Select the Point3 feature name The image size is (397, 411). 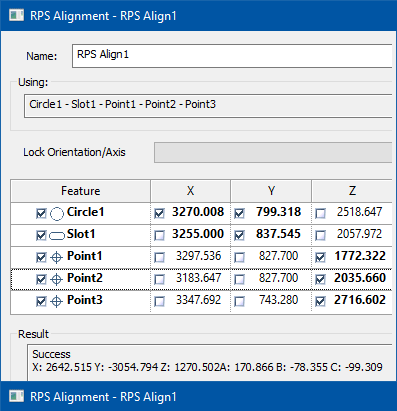coord(85,300)
